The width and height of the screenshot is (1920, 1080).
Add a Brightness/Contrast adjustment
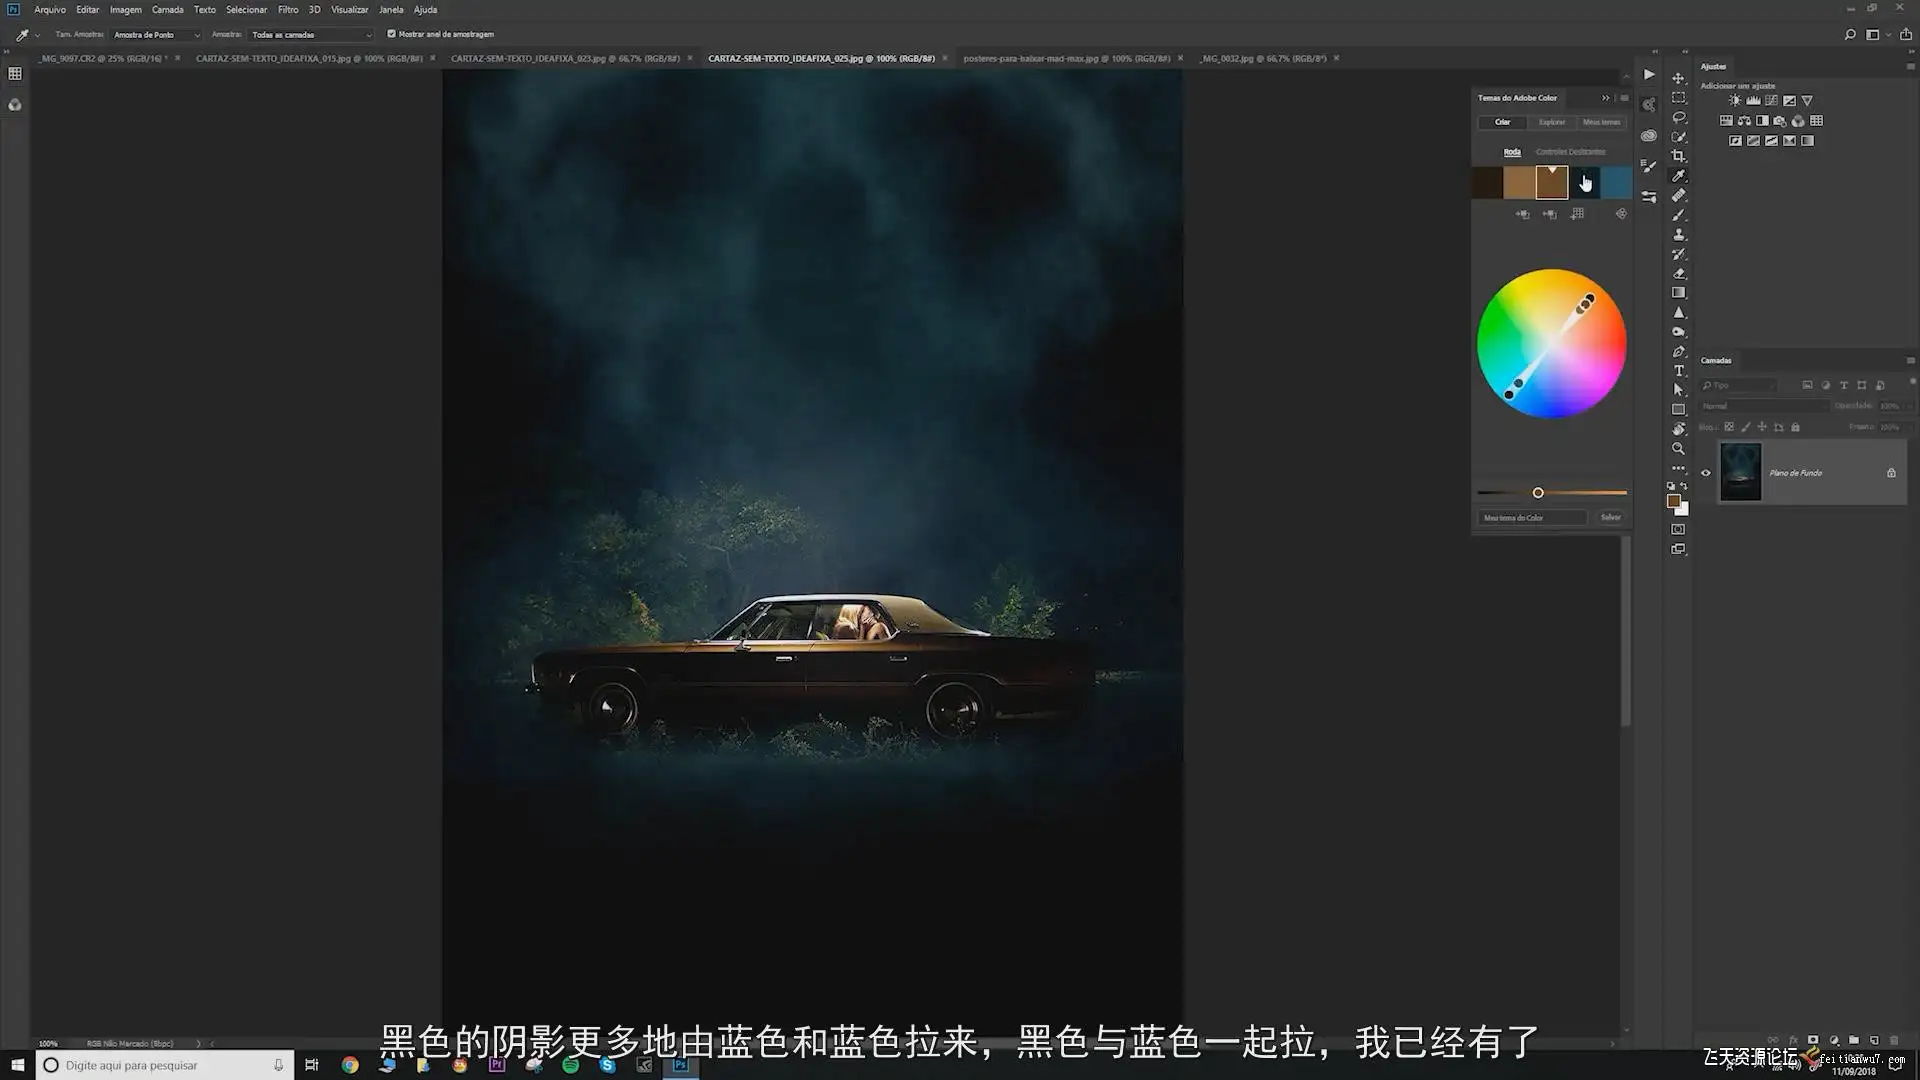point(1735,101)
